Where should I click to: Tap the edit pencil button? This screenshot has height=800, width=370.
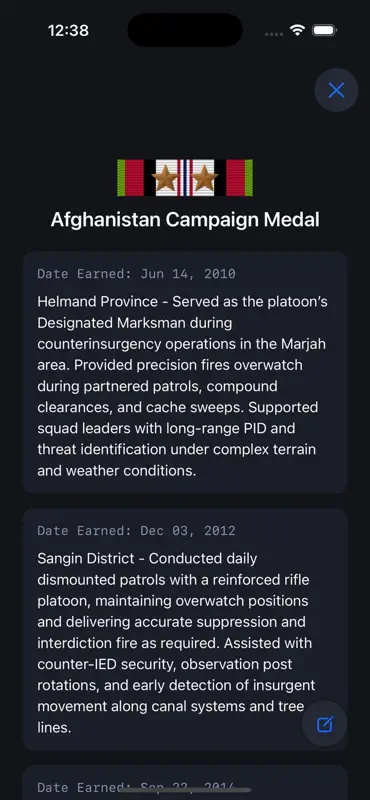(x=325, y=724)
